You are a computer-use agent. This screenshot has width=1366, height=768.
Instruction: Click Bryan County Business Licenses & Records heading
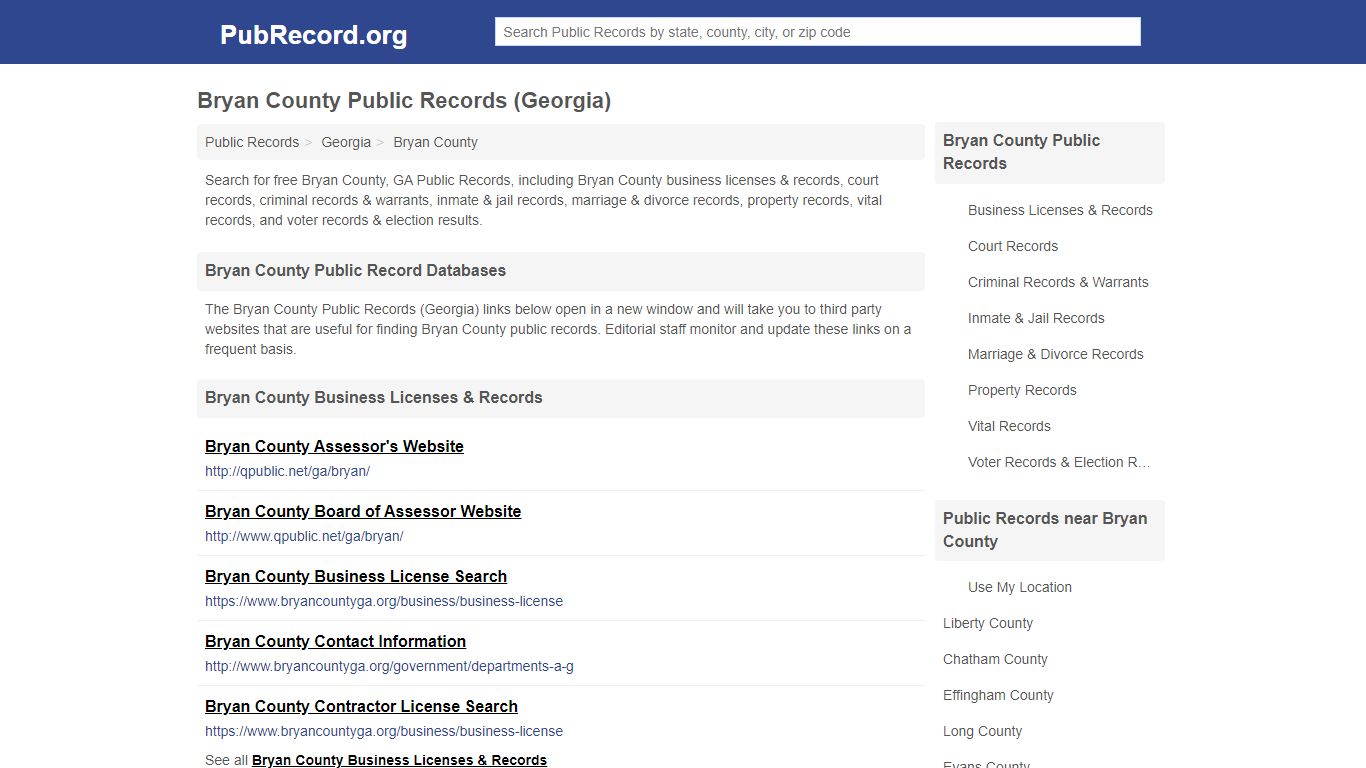click(x=373, y=398)
